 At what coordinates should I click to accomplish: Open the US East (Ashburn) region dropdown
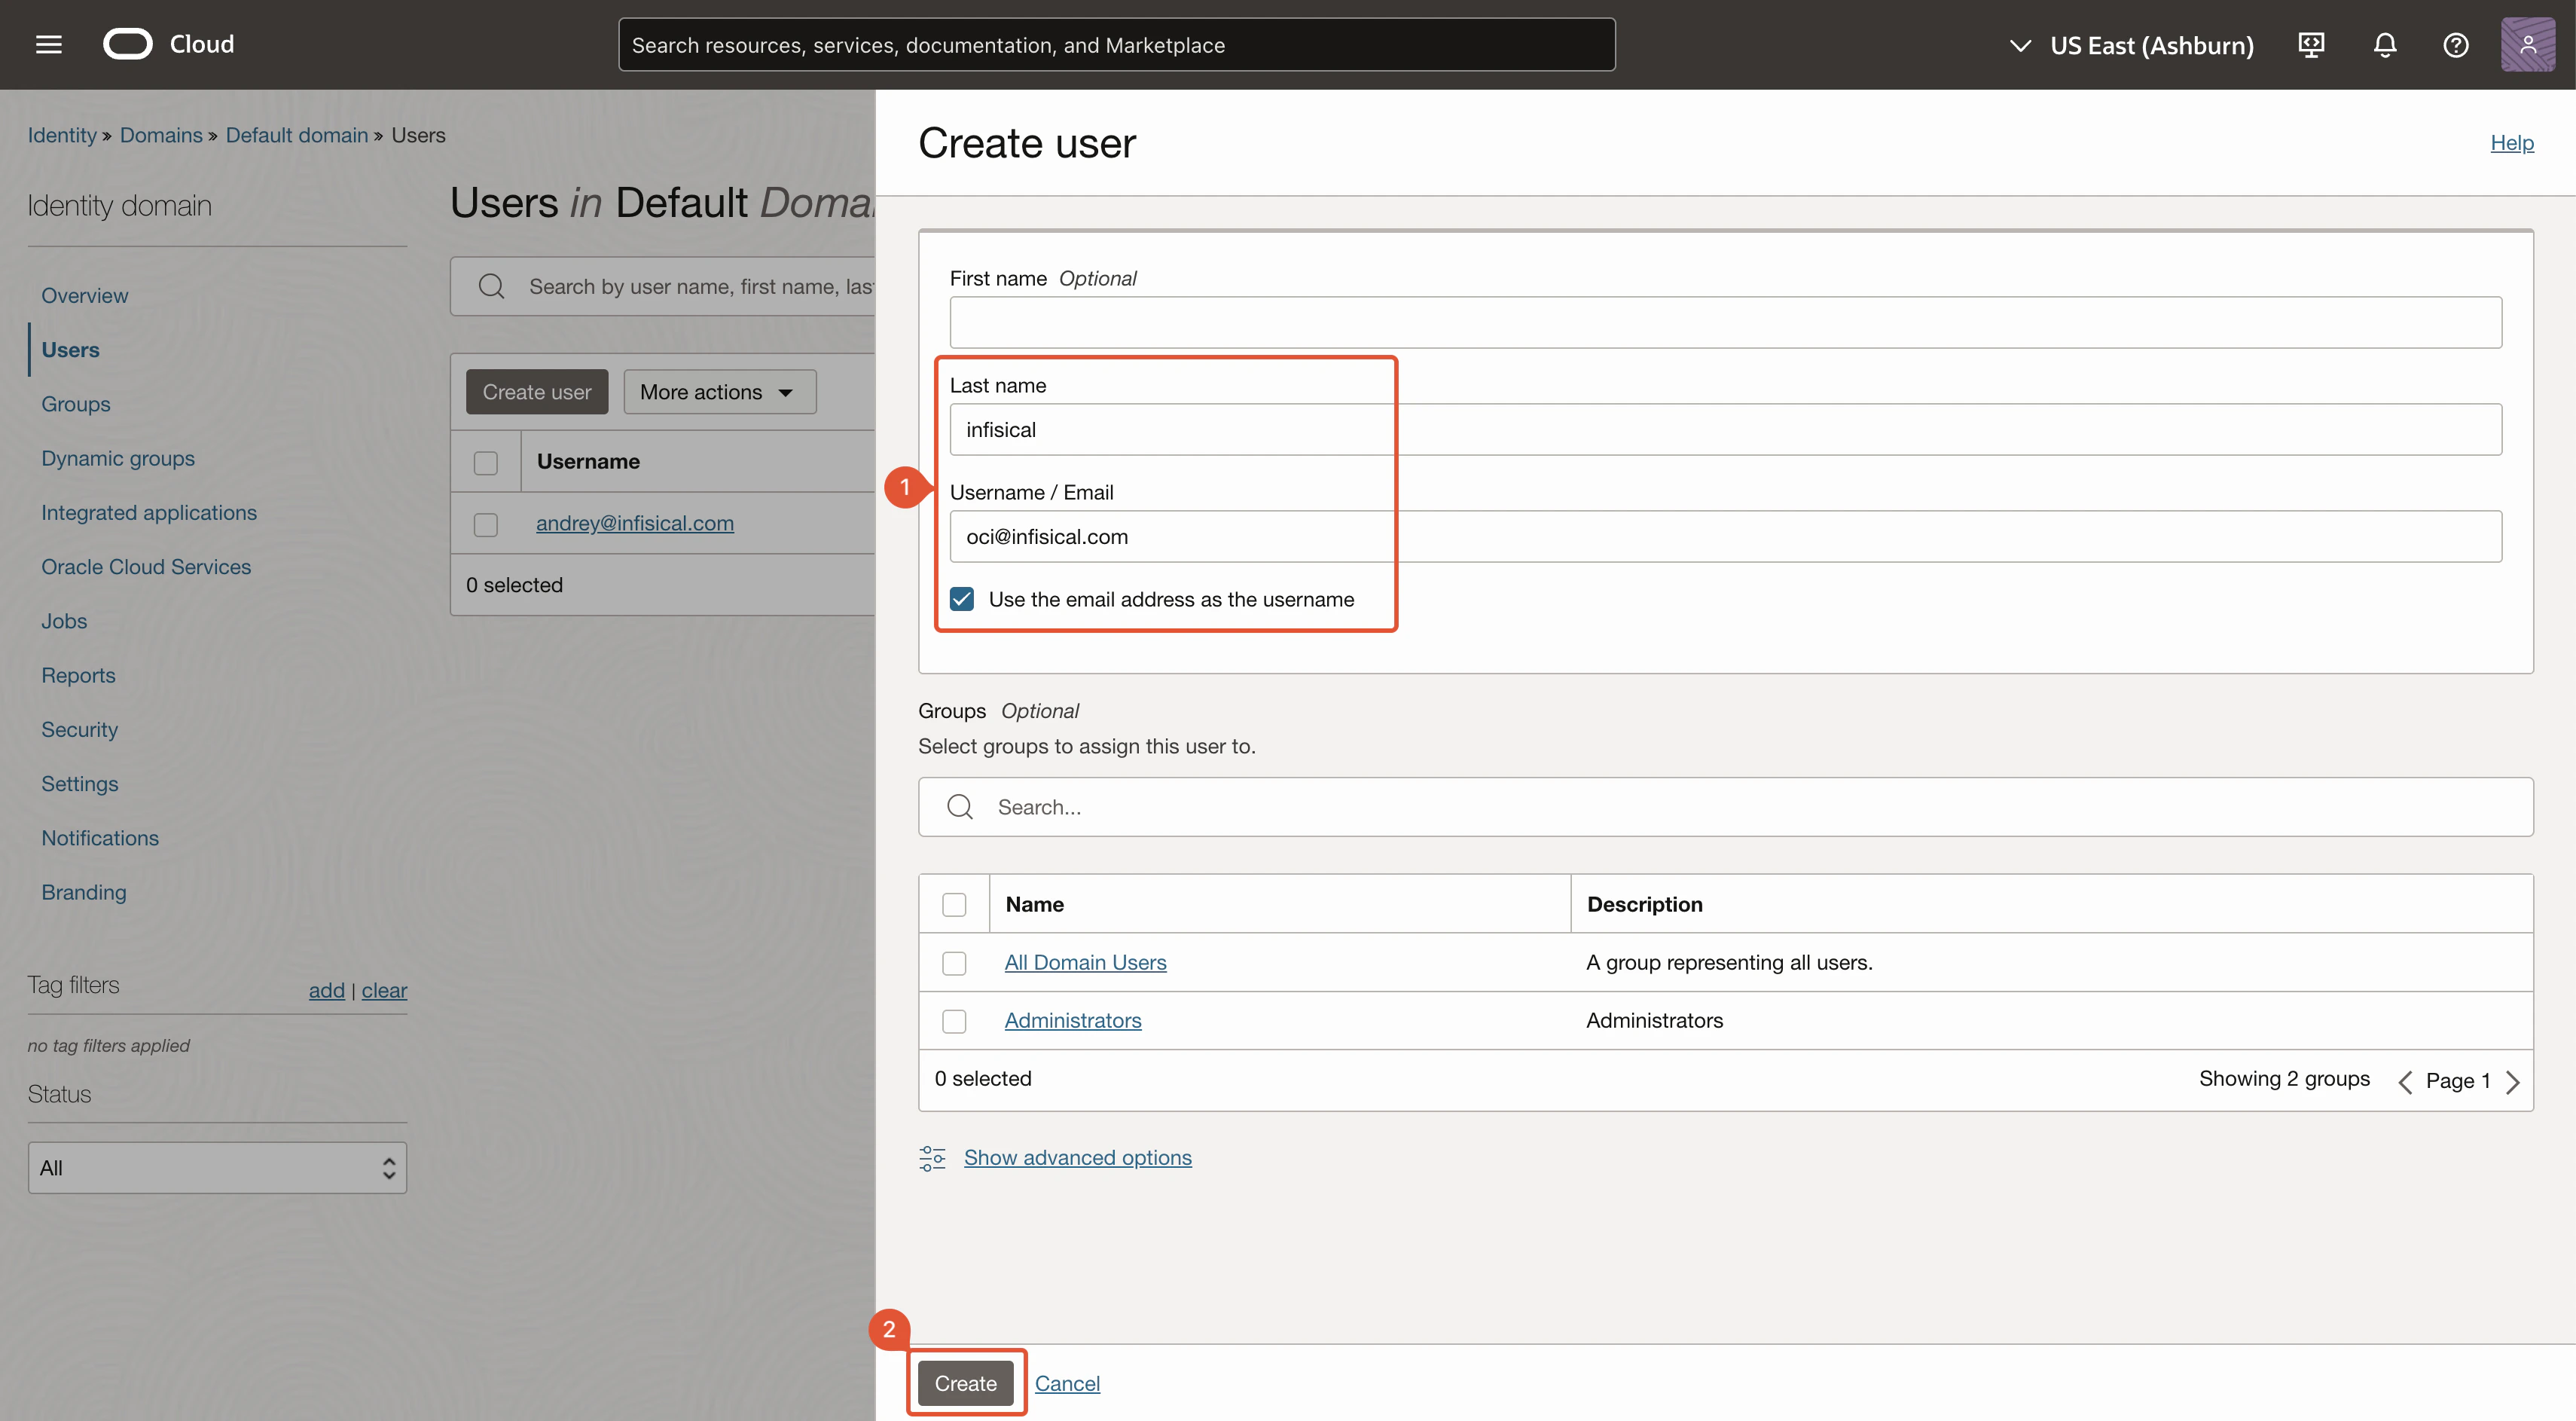[2131, 46]
